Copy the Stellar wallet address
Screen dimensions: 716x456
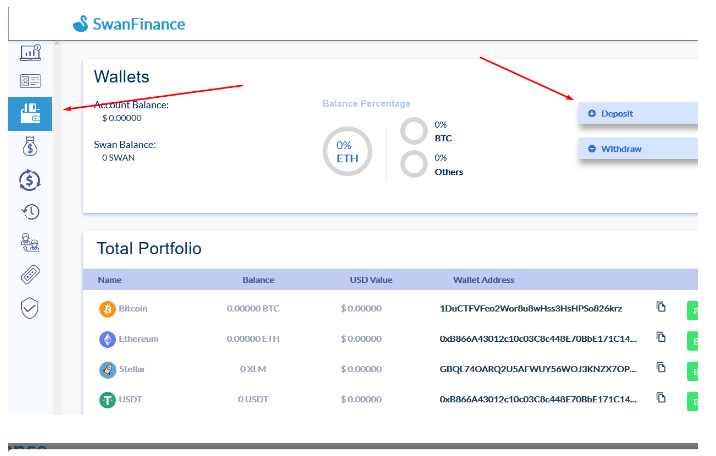click(661, 368)
